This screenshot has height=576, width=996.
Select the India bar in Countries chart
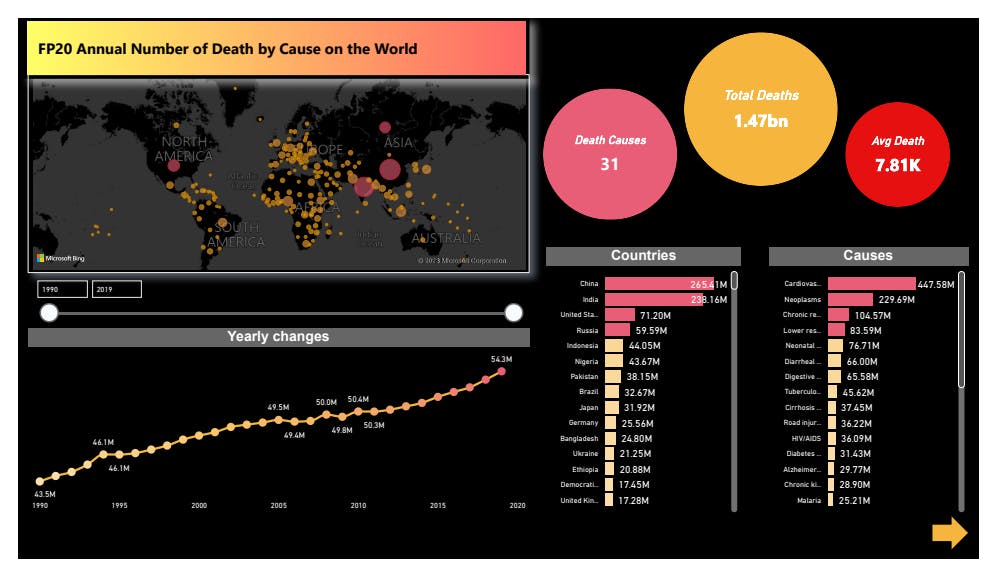[654, 299]
